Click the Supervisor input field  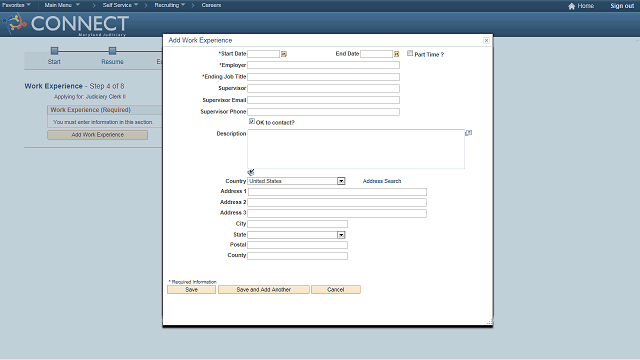323,88
